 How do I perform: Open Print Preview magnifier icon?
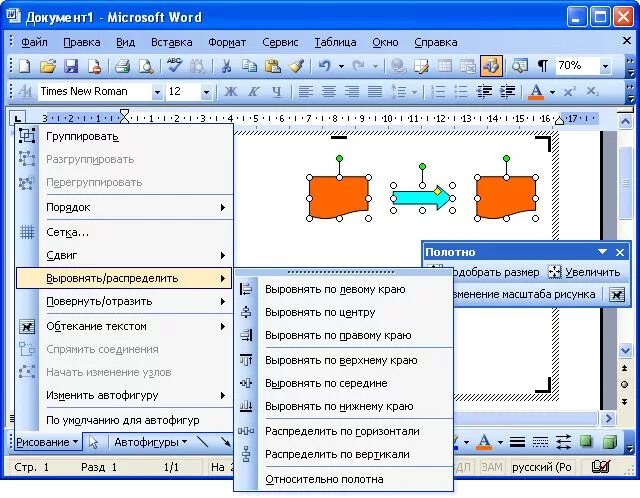point(146,66)
